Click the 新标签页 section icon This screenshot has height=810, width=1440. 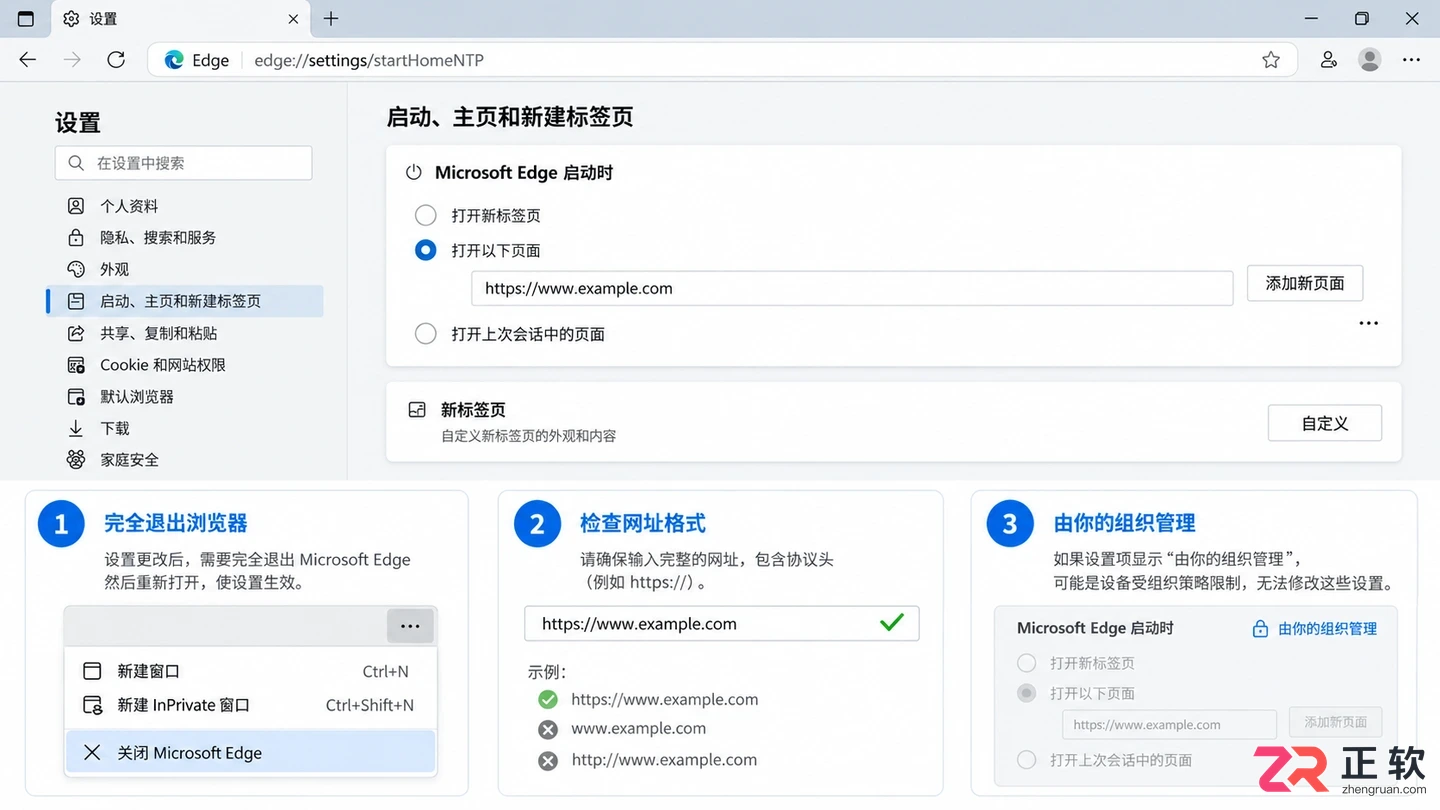coord(417,410)
